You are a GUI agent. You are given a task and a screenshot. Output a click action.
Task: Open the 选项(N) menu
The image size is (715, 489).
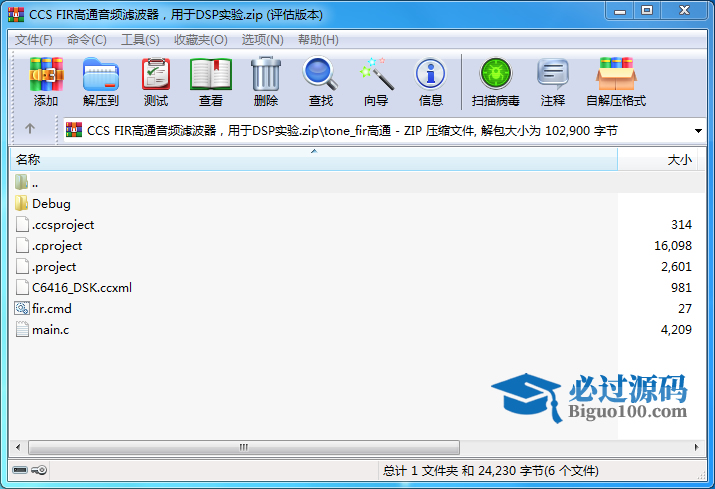(262, 40)
